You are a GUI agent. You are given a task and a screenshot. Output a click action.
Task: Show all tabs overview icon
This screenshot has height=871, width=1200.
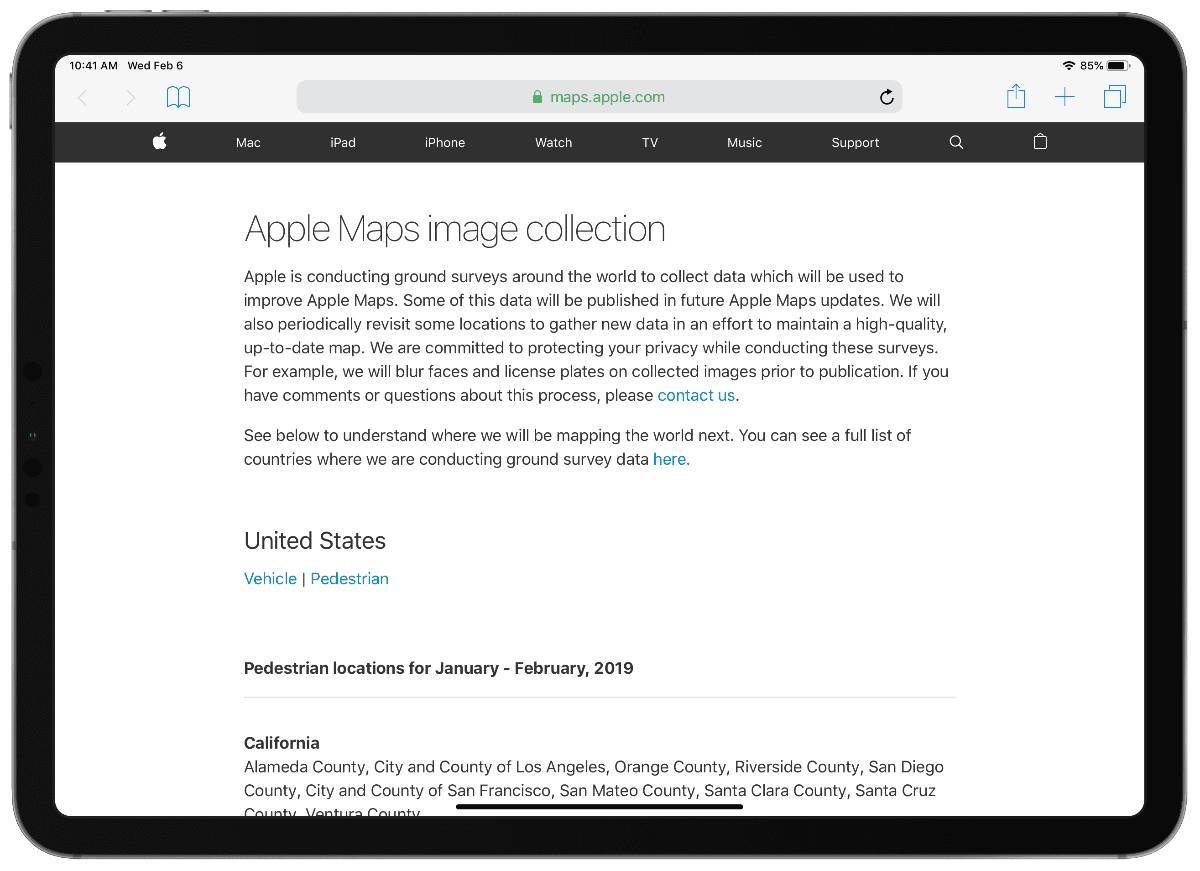pyautogui.click(x=1114, y=97)
